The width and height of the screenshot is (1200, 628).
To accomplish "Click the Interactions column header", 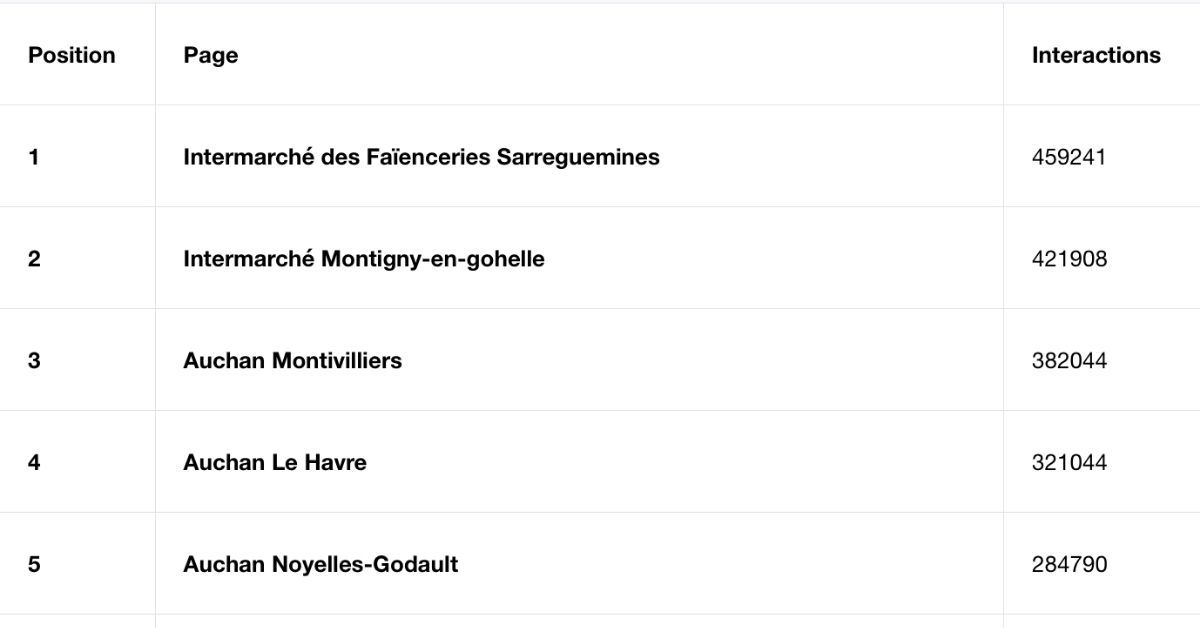I will pyautogui.click(x=1096, y=55).
